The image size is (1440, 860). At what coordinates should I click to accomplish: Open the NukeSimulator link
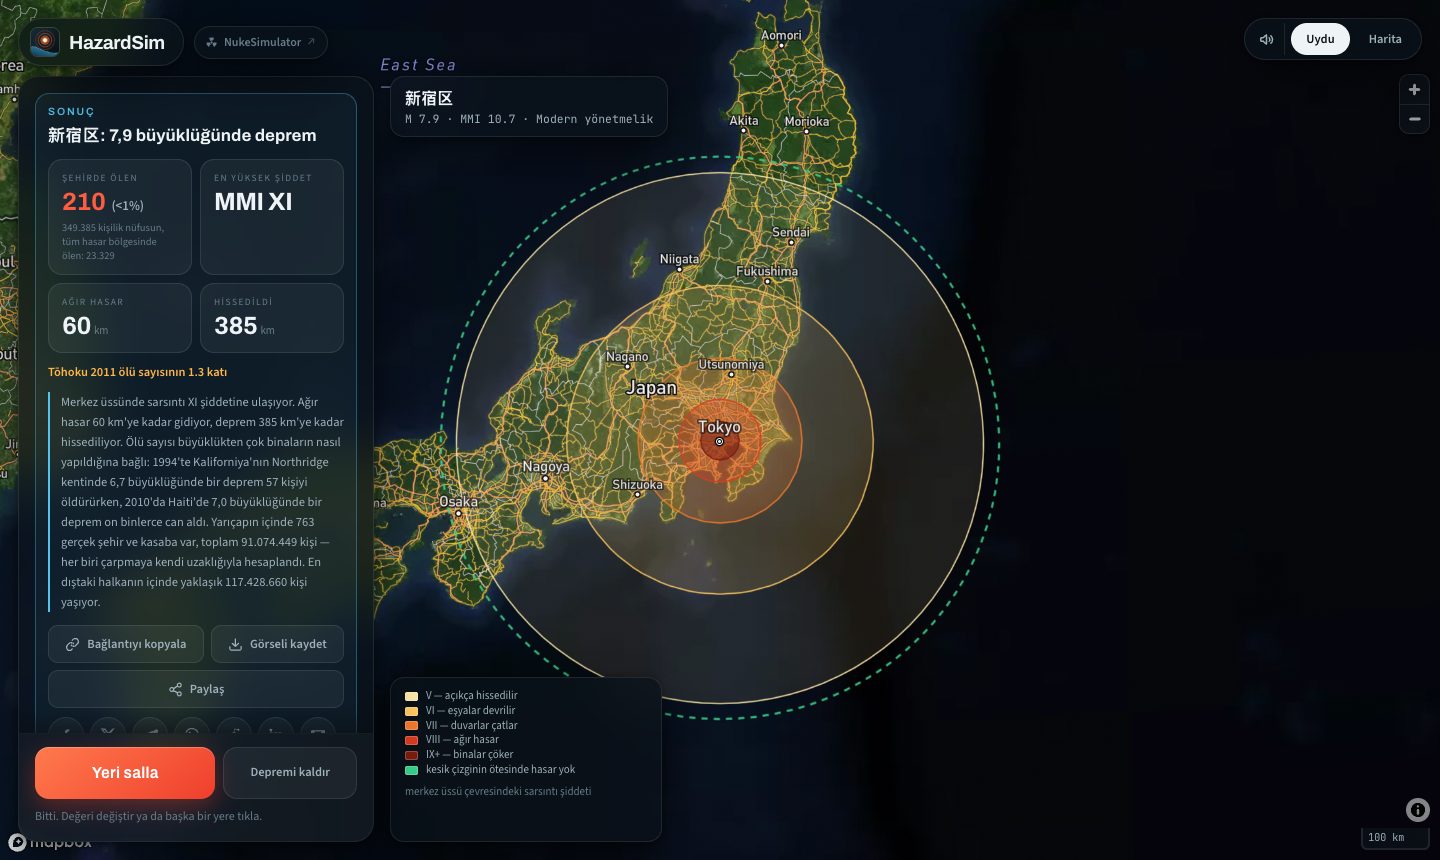[261, 42]
